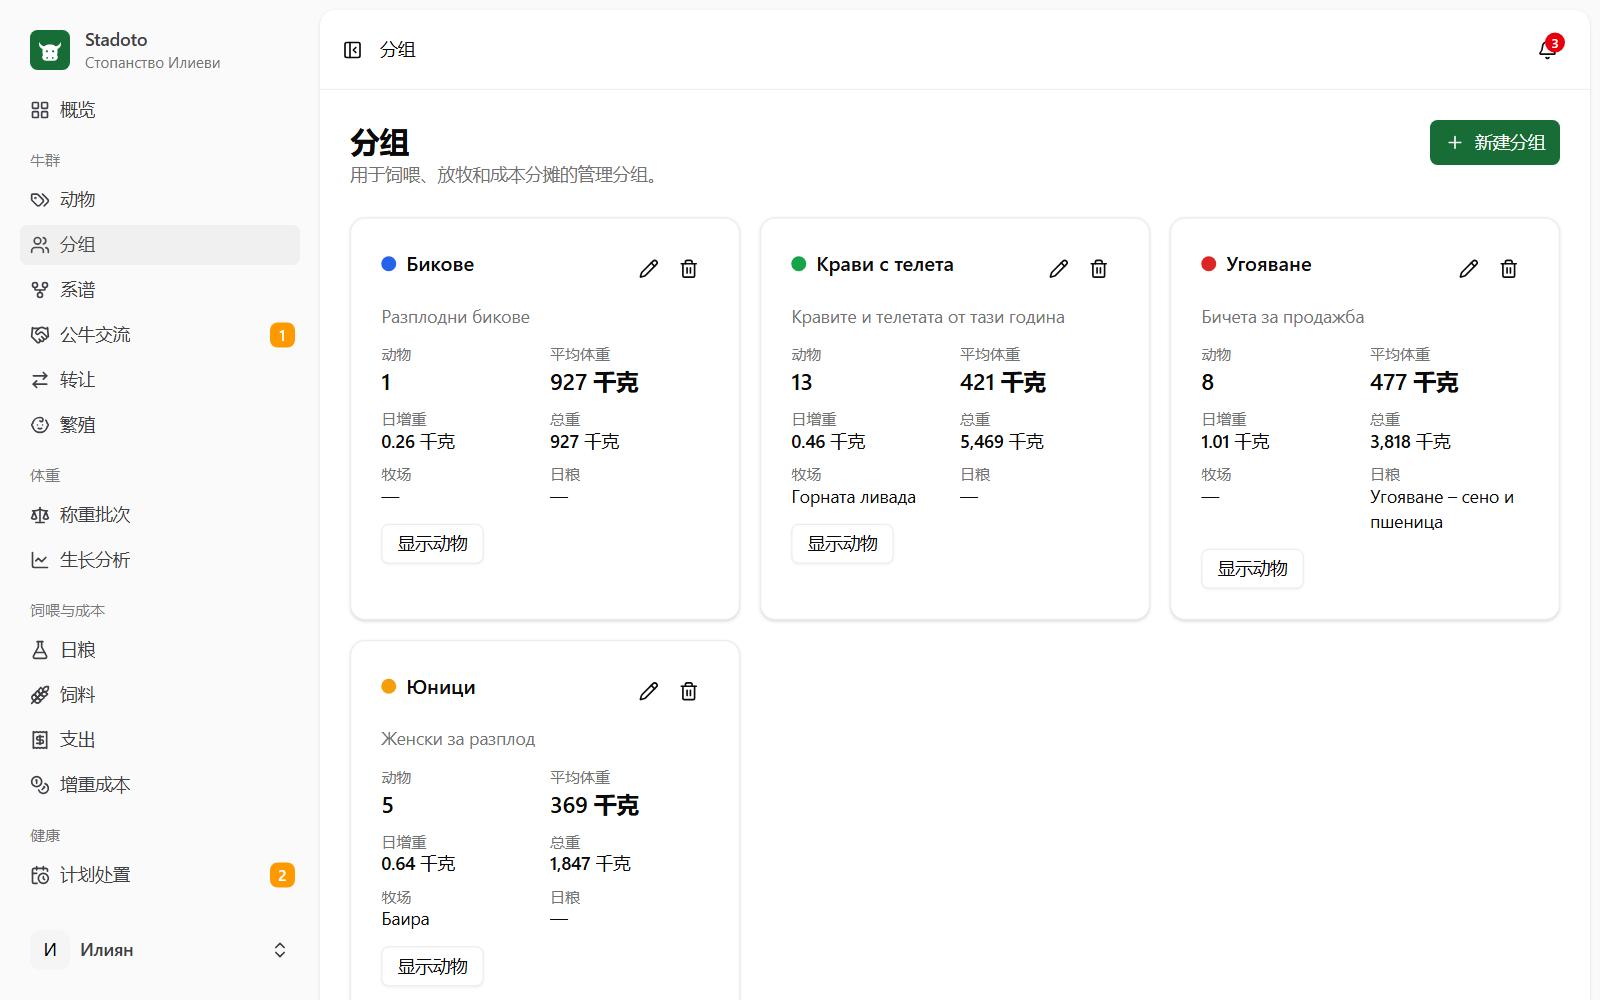Navigate to 转让 transfers
This screenshot has width=1600, height=1000.
click(x=160, y=380)
